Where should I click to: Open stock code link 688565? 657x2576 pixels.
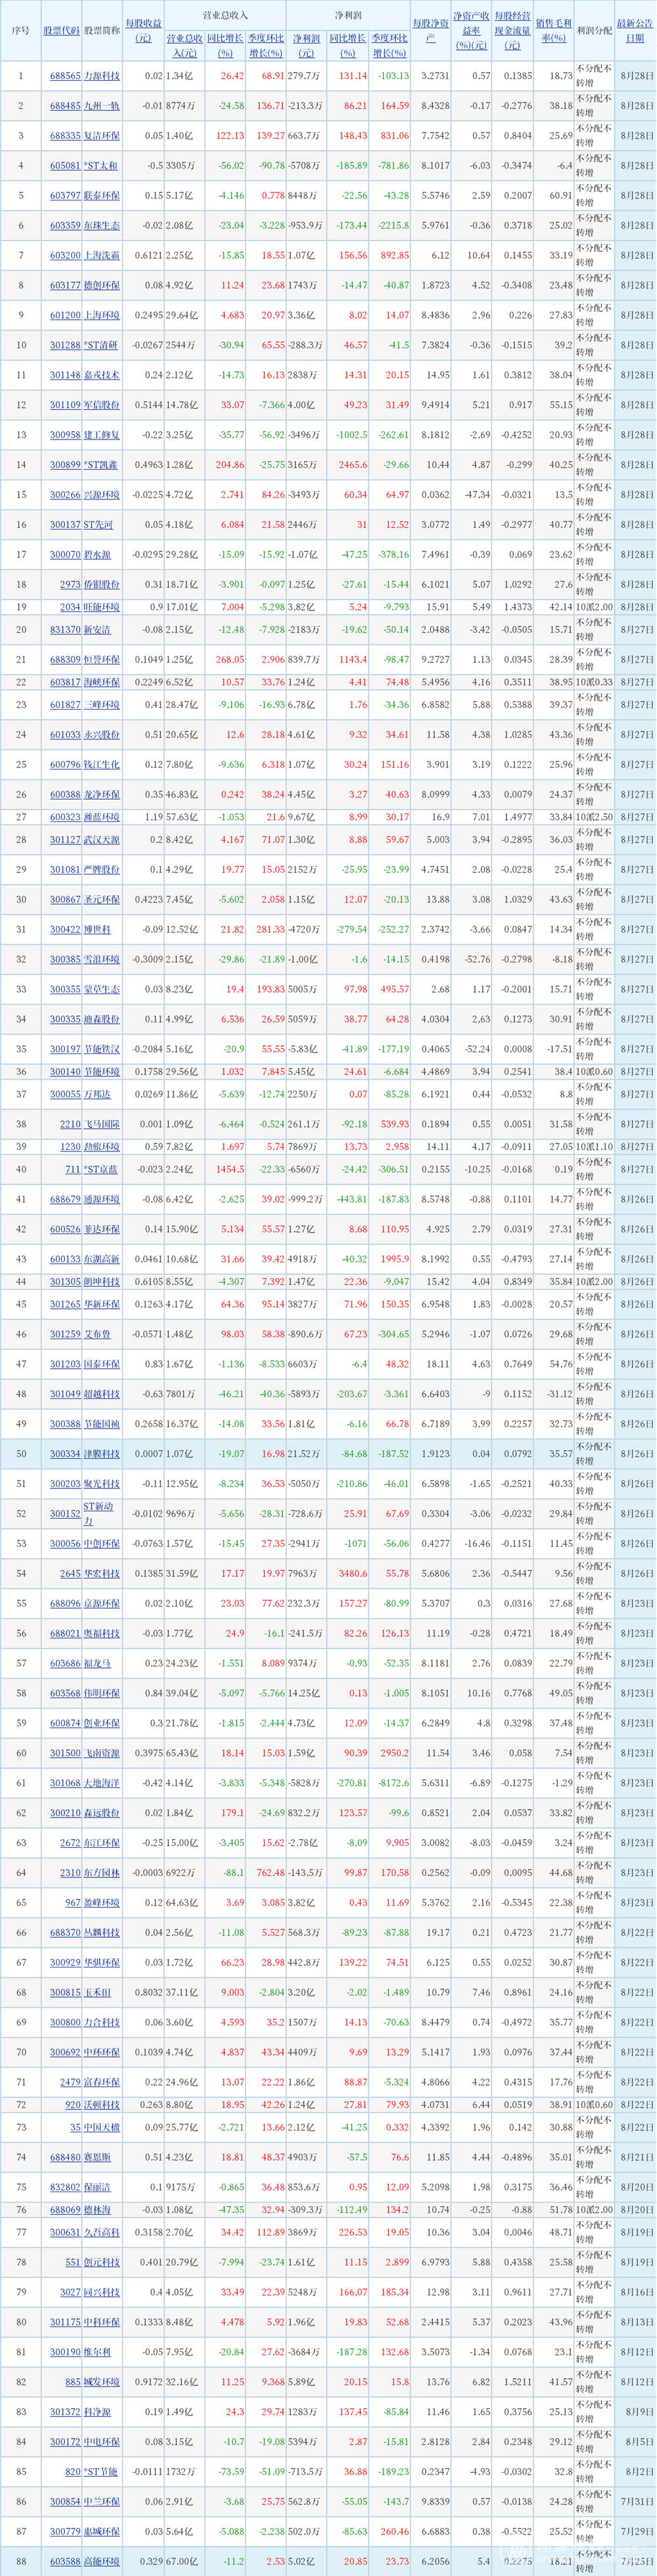[65, 76]
